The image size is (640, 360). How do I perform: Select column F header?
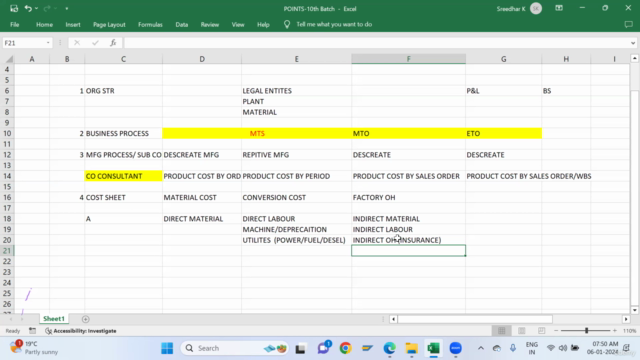tap(408, 59)
